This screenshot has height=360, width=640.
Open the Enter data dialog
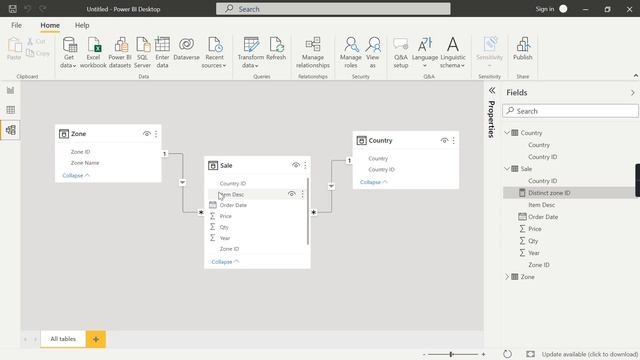pyautogui.click(x=162, y=53)
